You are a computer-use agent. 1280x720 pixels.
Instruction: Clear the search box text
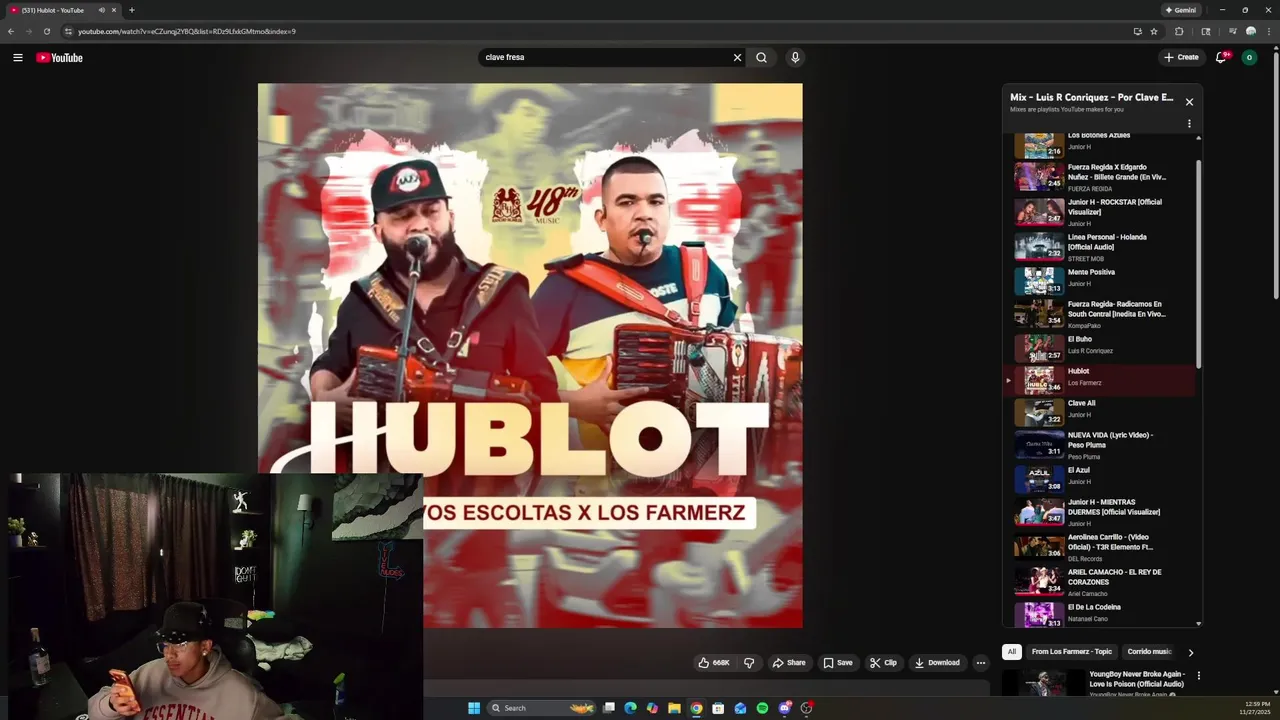pyautogui.click(x=737, y=57)
